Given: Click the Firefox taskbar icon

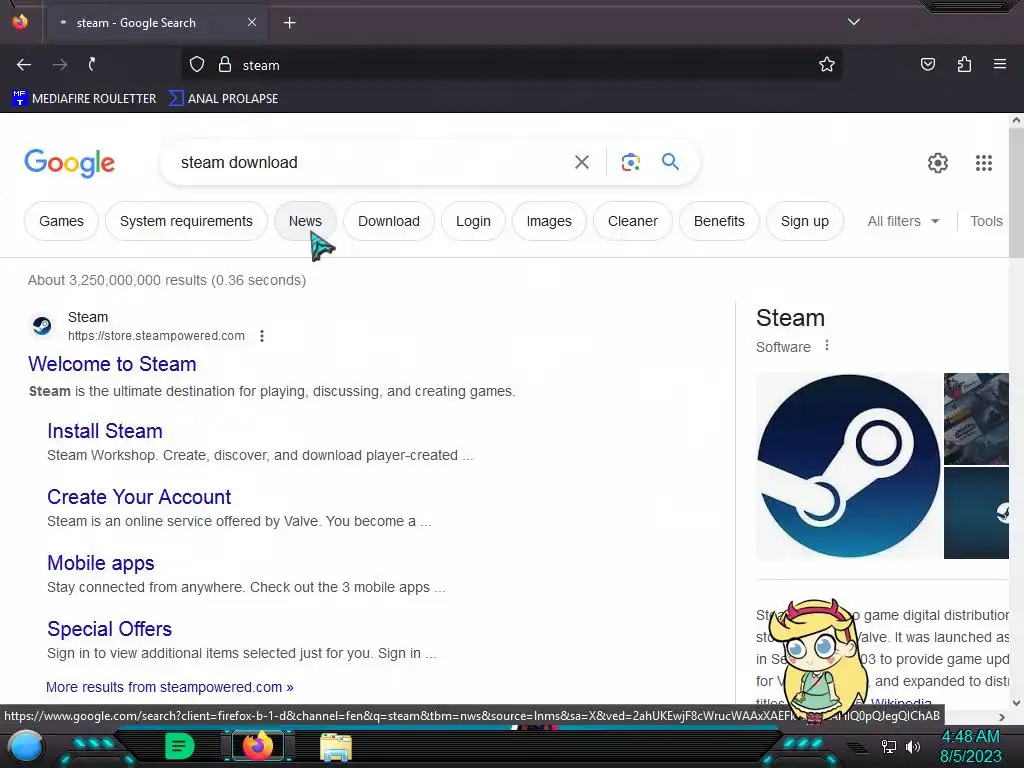Looking at the screenshot, I should pyautogui.click(x=257, y=746).
